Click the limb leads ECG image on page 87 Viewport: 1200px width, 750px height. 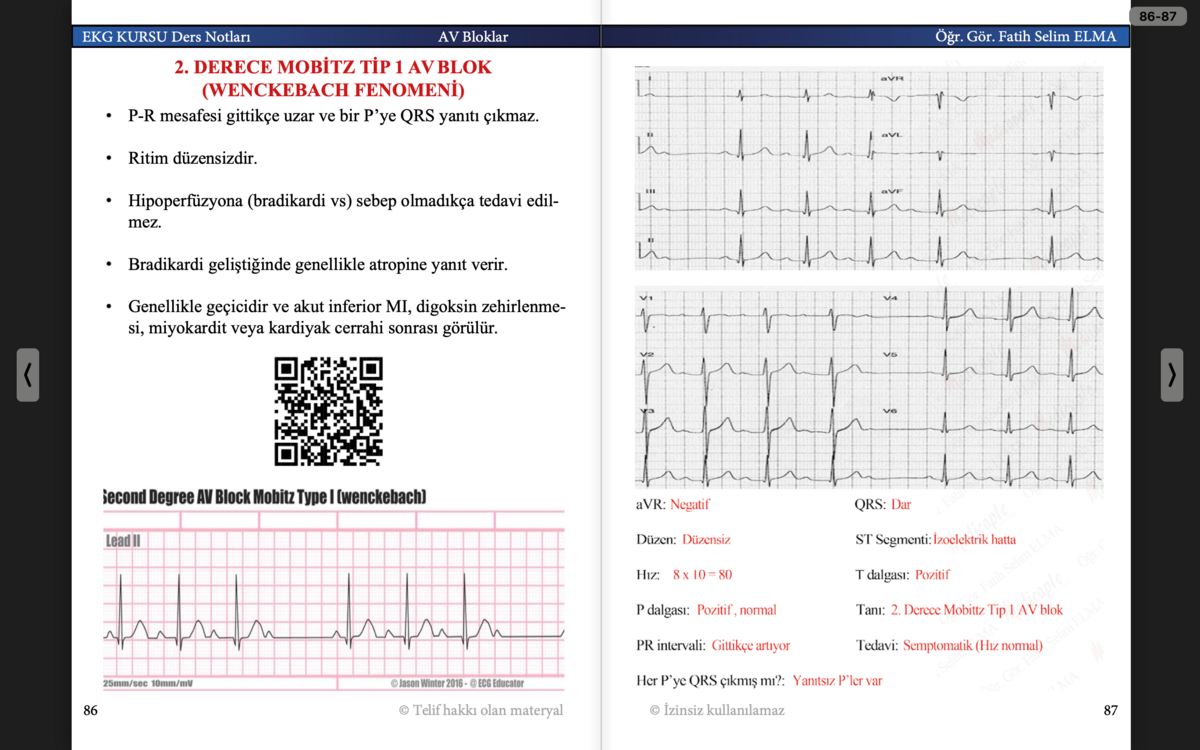(869, 168)
